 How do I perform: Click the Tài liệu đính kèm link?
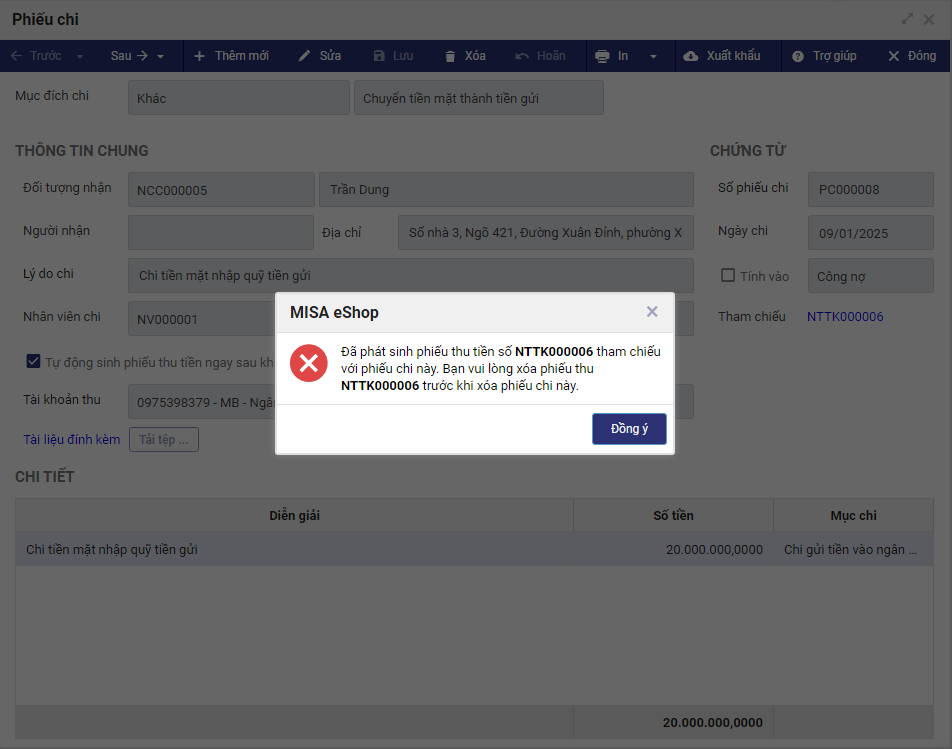(72, 439)
